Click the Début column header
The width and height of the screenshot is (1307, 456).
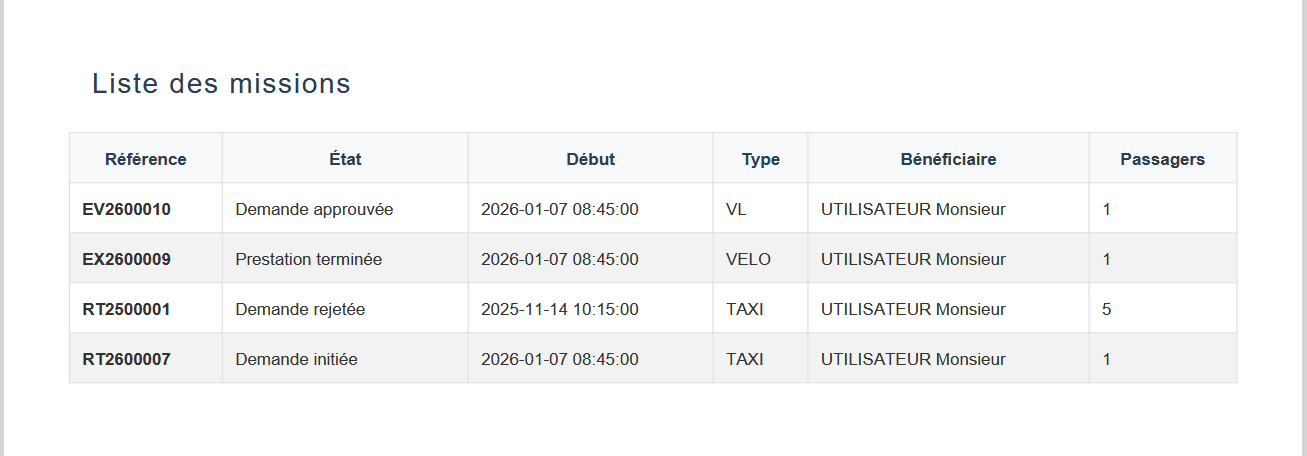590,159
